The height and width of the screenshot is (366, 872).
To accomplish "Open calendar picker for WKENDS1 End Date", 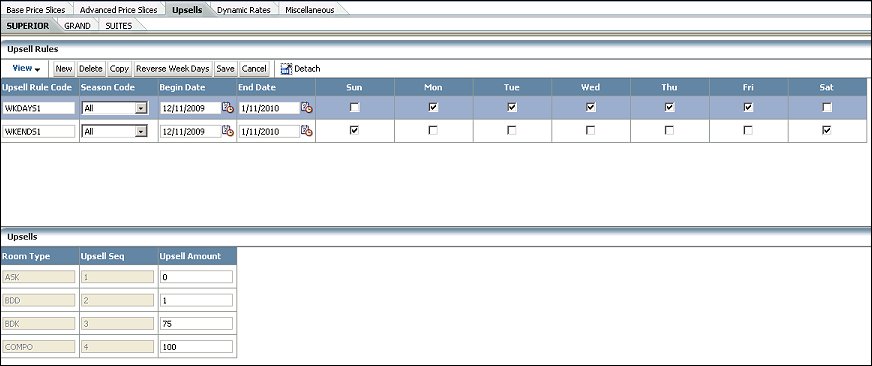I will [307, 131].
